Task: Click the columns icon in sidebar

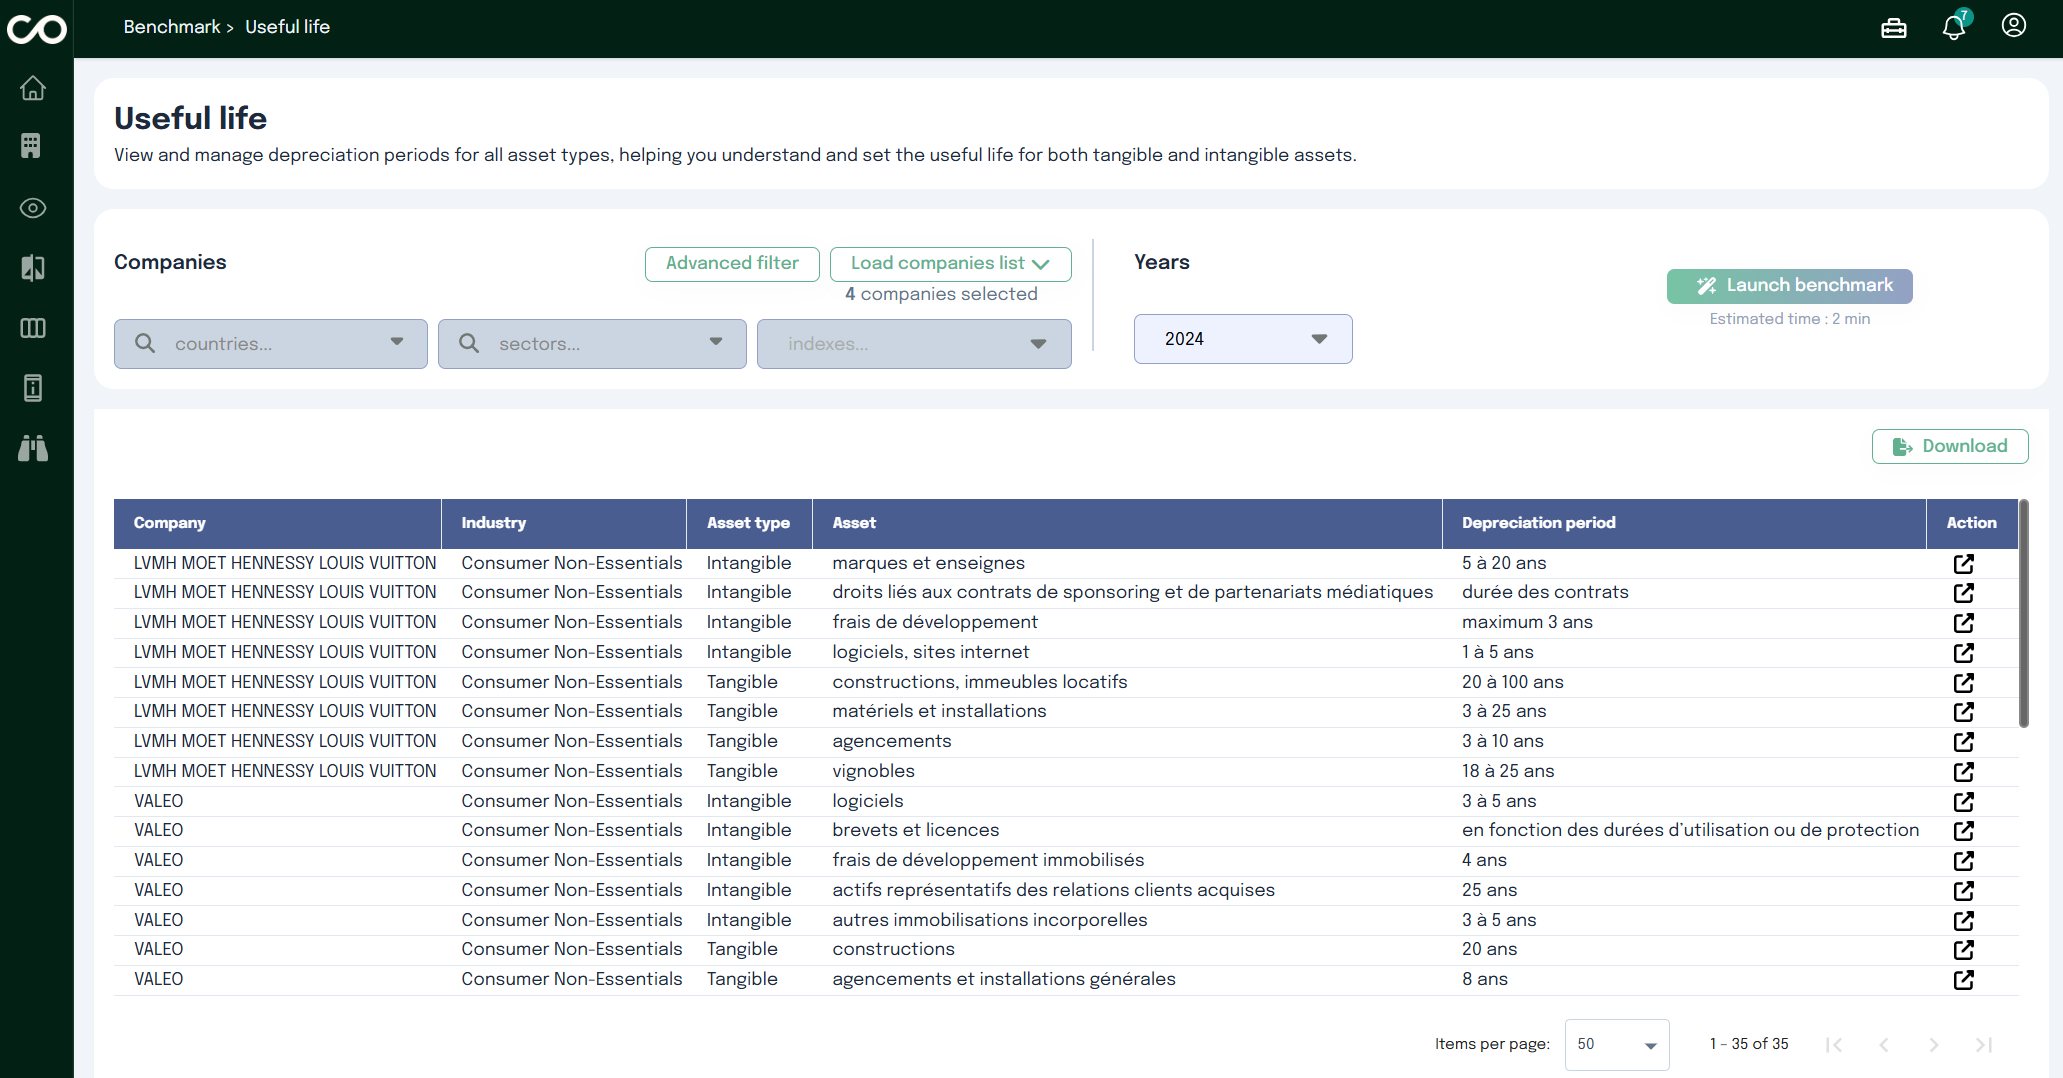Action: 33,328
